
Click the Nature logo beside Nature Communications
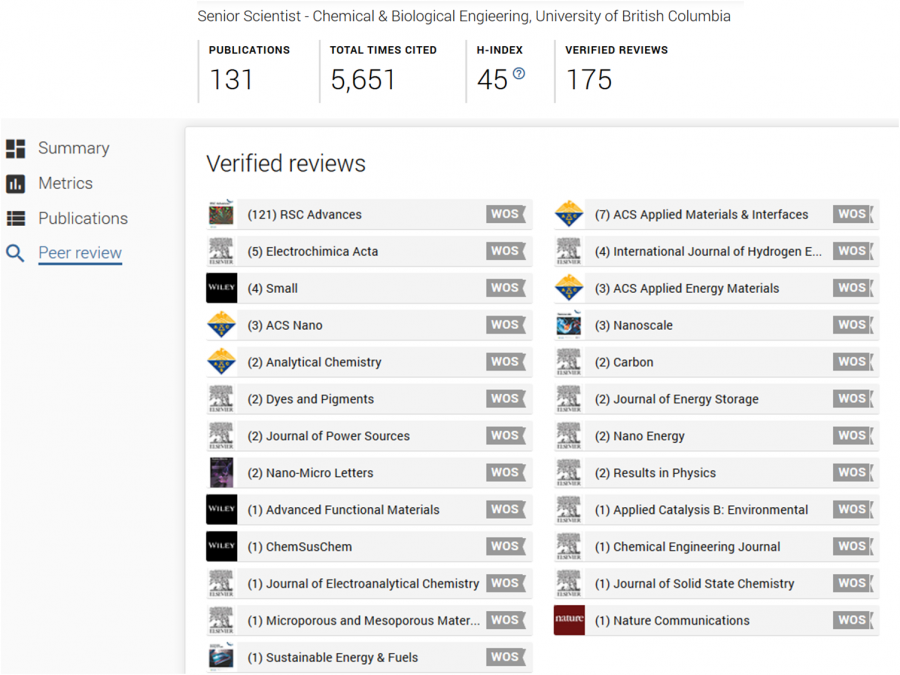pyautogui.click(x=569, y=620)
